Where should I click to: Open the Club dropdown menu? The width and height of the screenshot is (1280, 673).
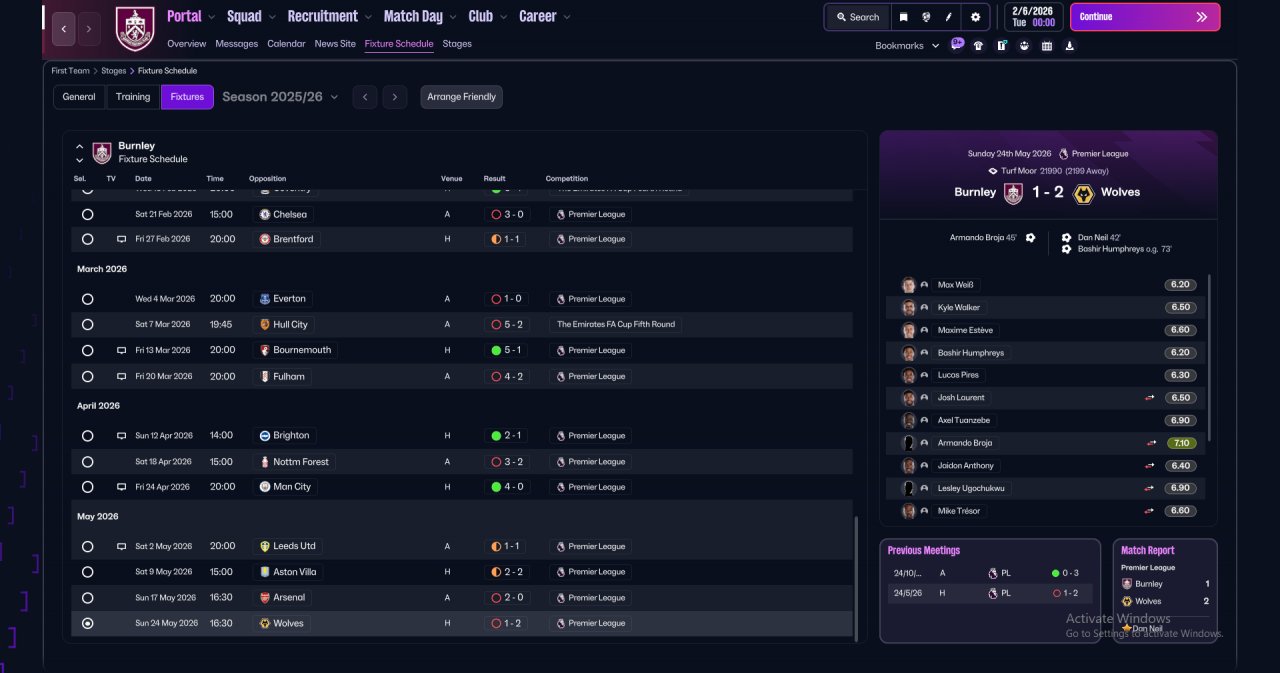pos(487,16)
